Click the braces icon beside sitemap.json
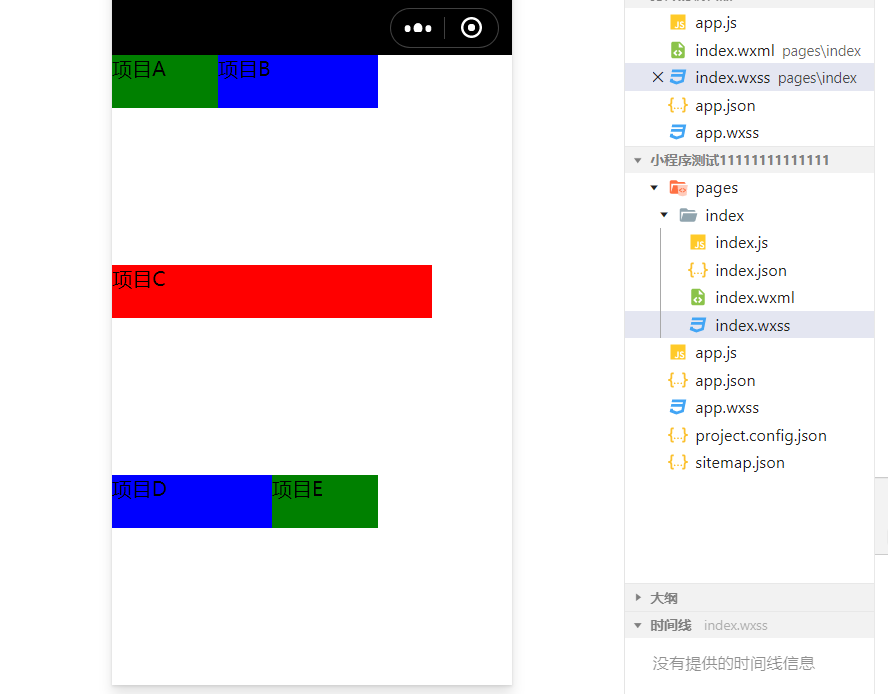 point(678,462)
